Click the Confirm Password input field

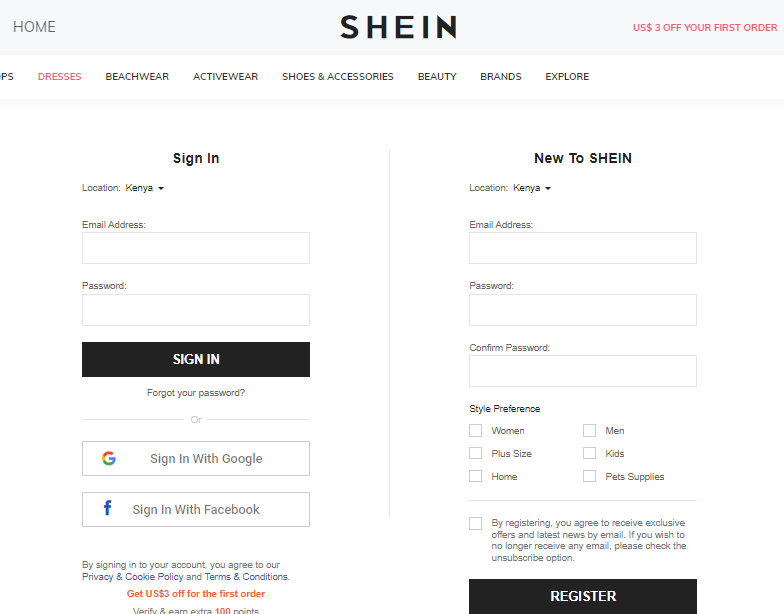(583, 371)
